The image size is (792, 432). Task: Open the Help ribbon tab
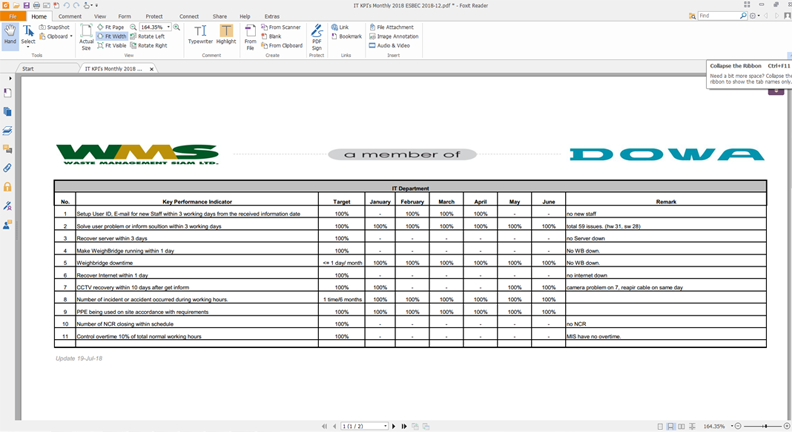[245, 16]
